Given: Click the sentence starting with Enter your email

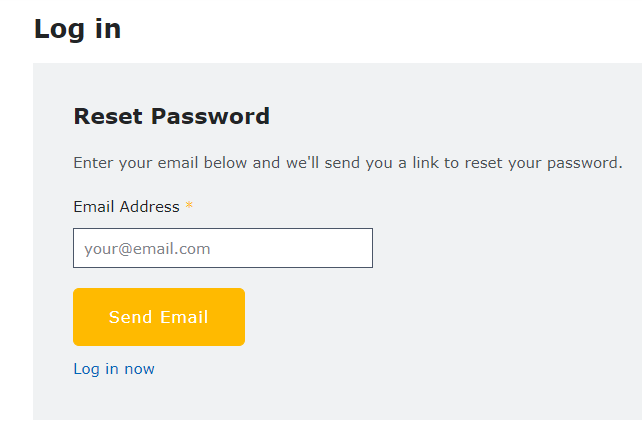Looking at the screenshot, I should pos(347,163).
